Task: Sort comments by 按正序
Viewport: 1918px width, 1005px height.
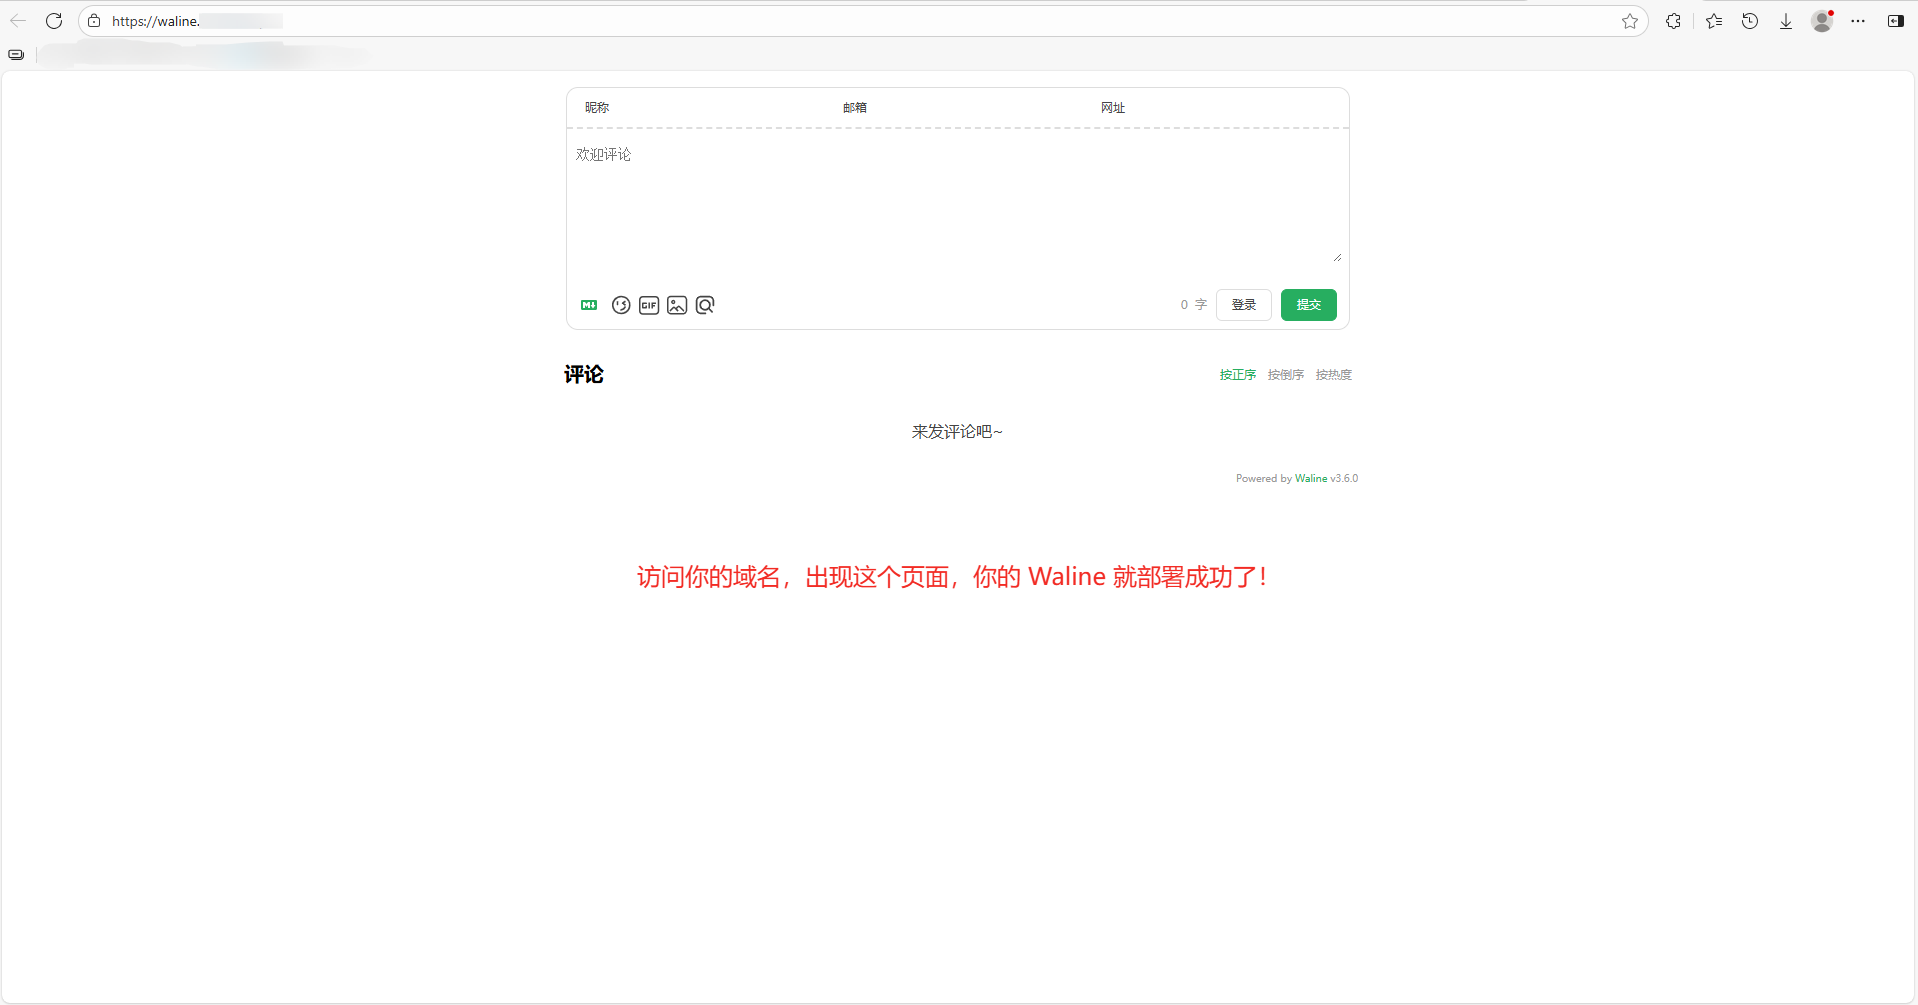Action: (x=1237, y=375)
